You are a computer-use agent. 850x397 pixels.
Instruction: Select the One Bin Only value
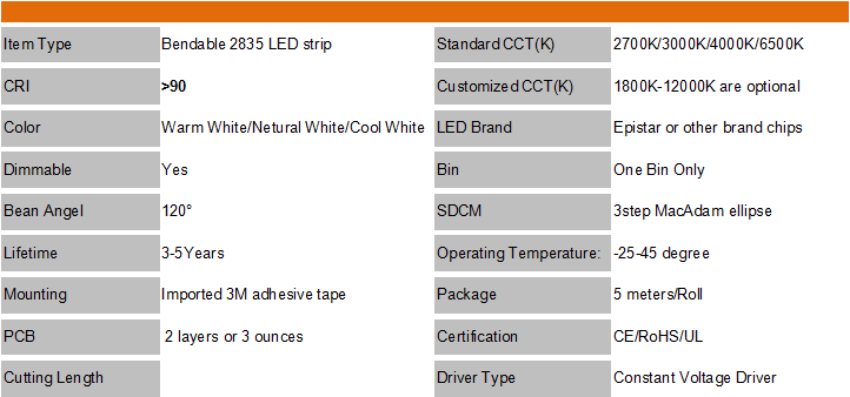point(659,170)
